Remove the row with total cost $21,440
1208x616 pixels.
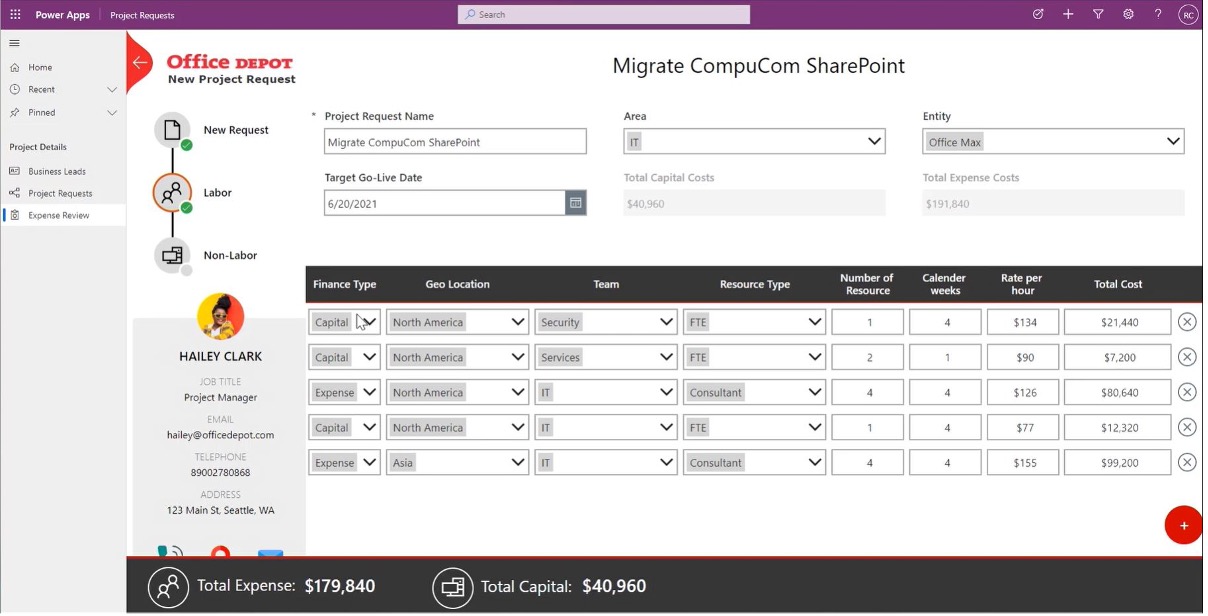(1187, 322)
